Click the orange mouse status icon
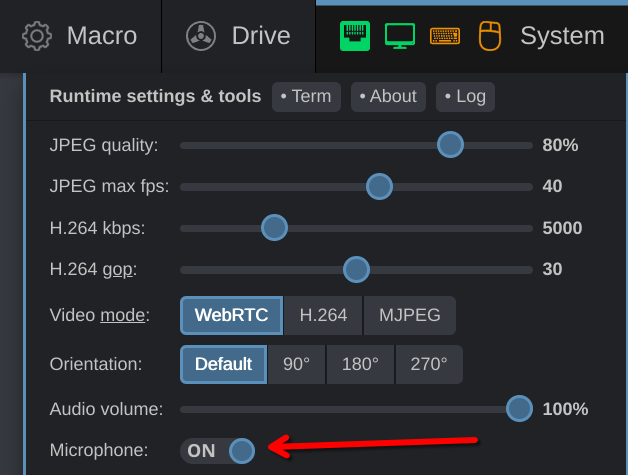The width and height of the screenshot is (628, 475). coord(489,36)
